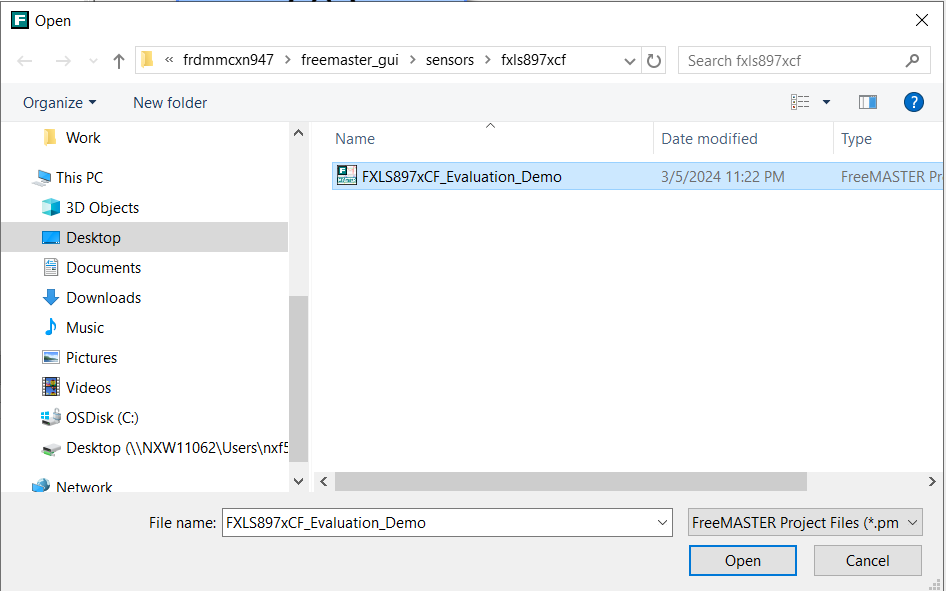946x591 pixels.
Task: Click the navigation pane vertical scrollbar thumb
Action: point(298,379)
